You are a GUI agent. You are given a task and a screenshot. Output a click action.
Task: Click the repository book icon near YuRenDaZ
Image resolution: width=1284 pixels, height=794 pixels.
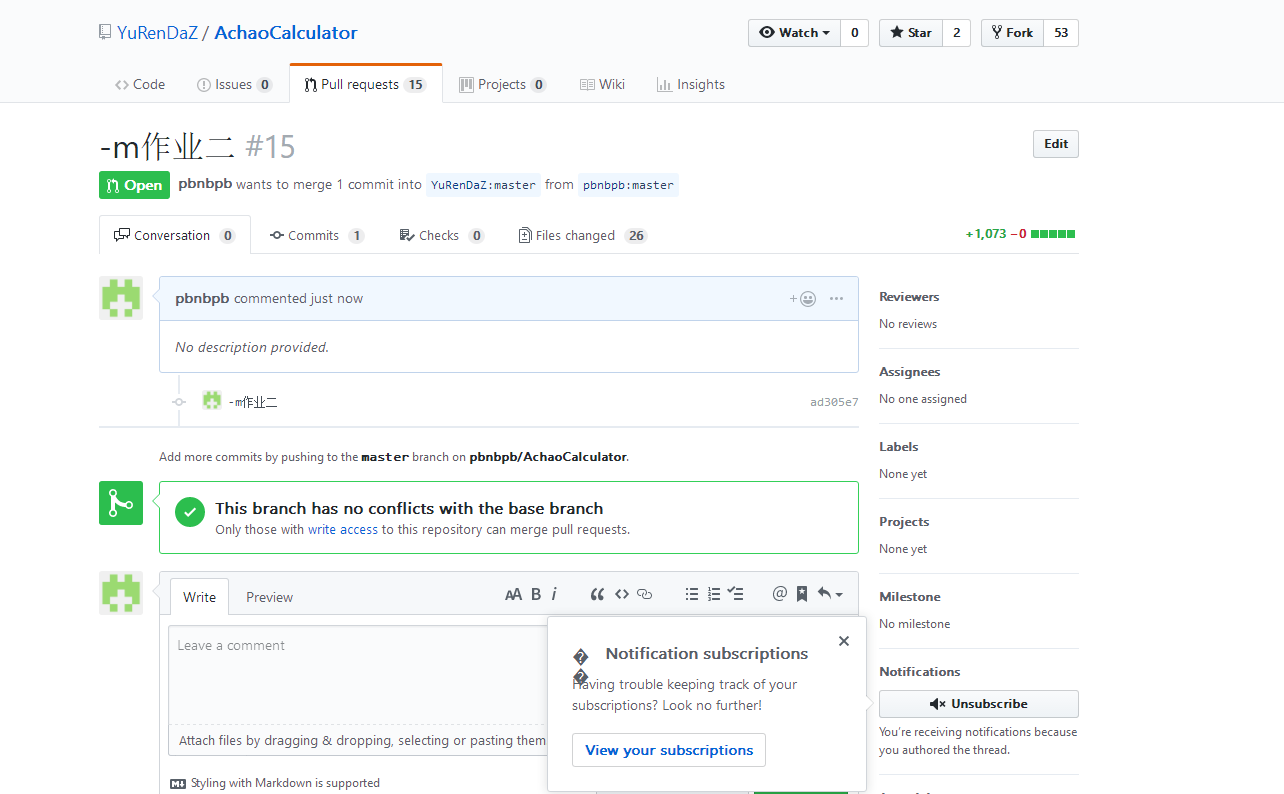105,32
